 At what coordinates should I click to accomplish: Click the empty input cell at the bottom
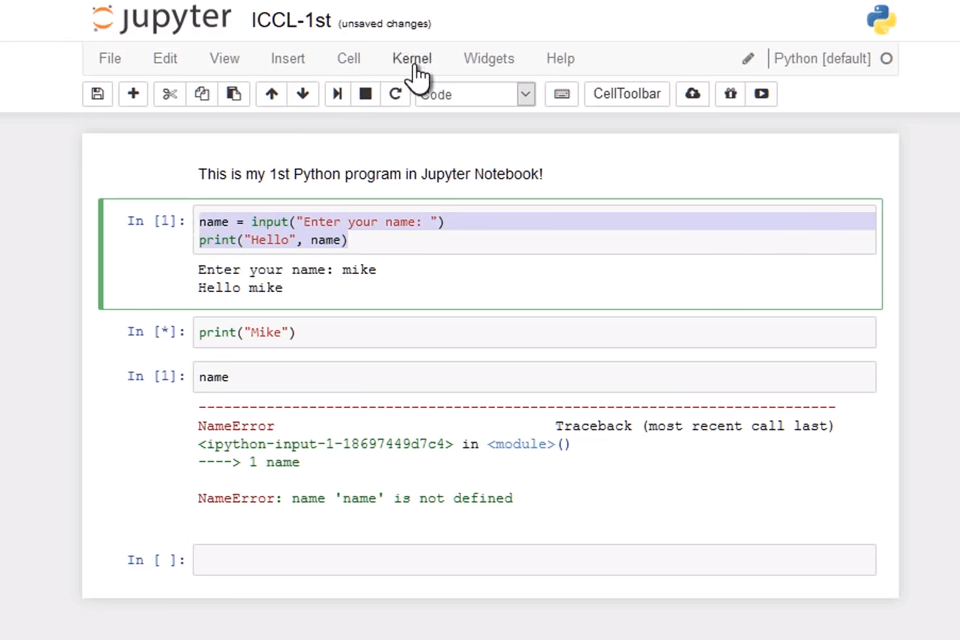point(533,560)
